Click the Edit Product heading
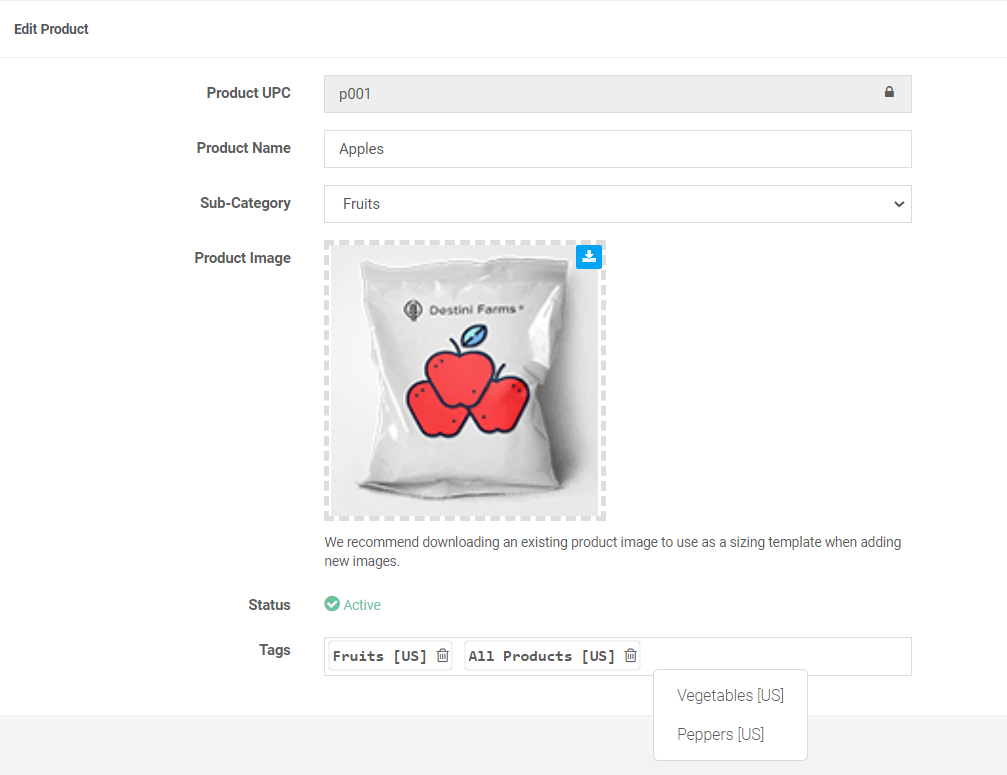 (51, 29)
